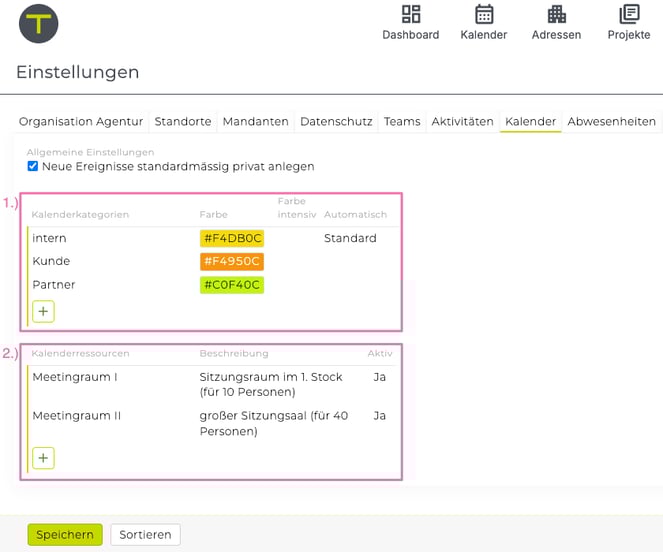Image resolution: width=663 pixels, height=552 pixels.
Task: Click 'Standard' in the Automatisch column
Action: 350,238
